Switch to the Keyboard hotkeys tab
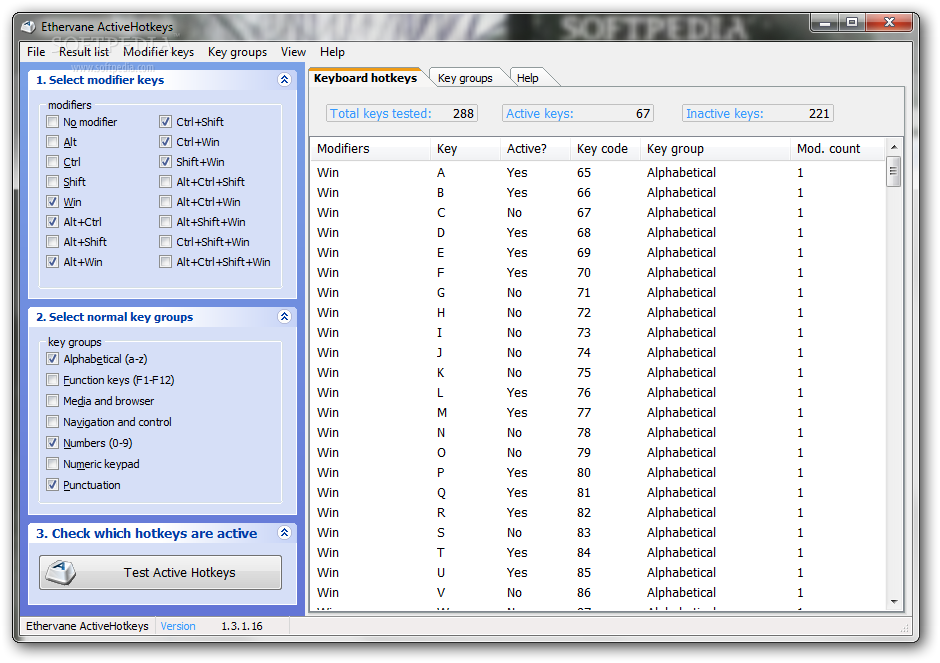The image size is (940, 663). (x=365, y=78)
